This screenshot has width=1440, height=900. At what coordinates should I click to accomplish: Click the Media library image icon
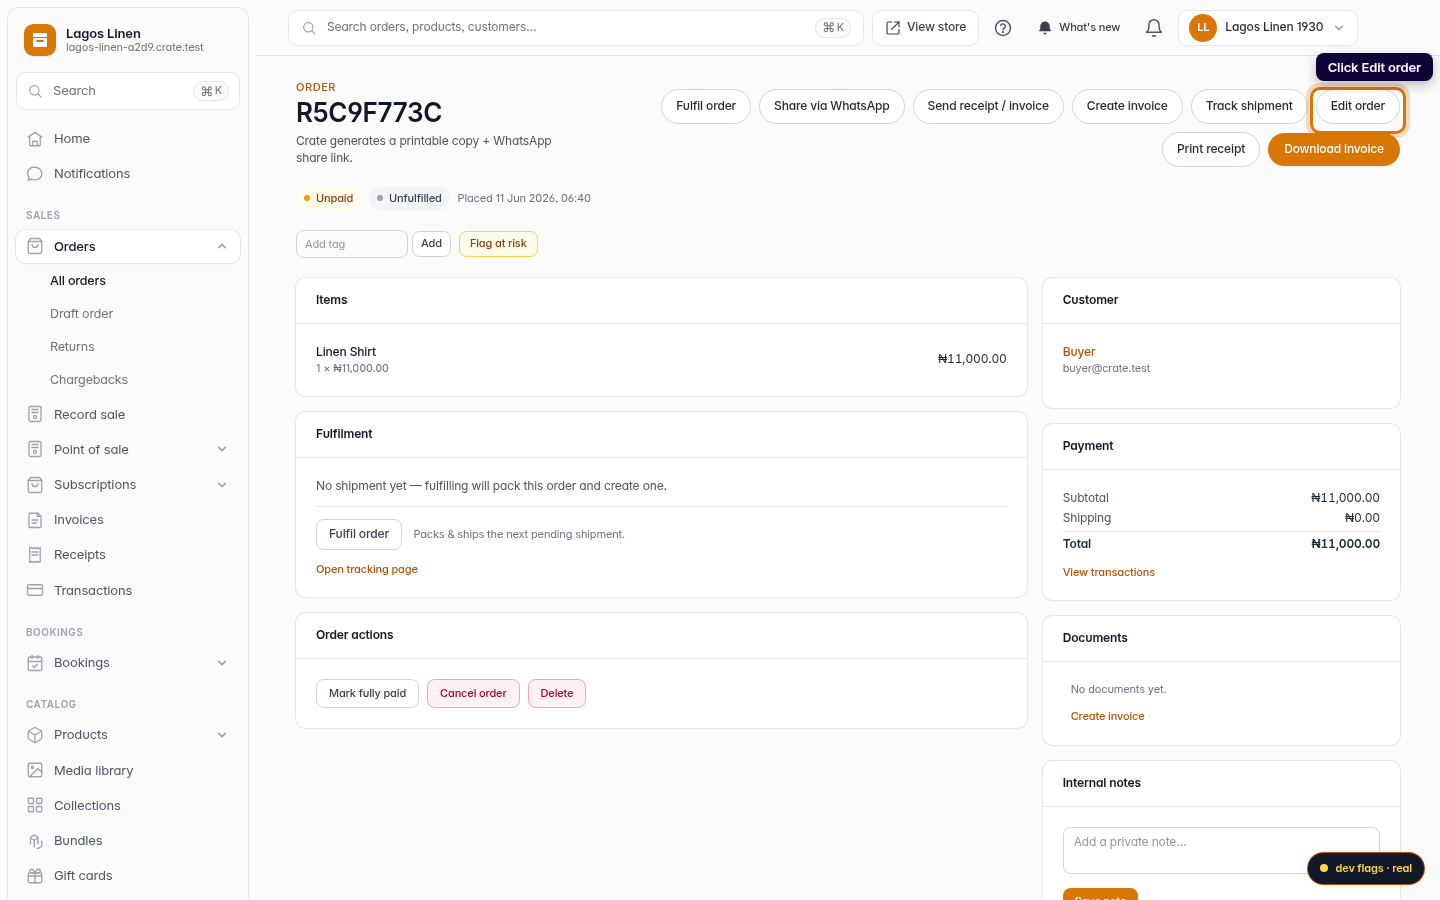[35, 771]
